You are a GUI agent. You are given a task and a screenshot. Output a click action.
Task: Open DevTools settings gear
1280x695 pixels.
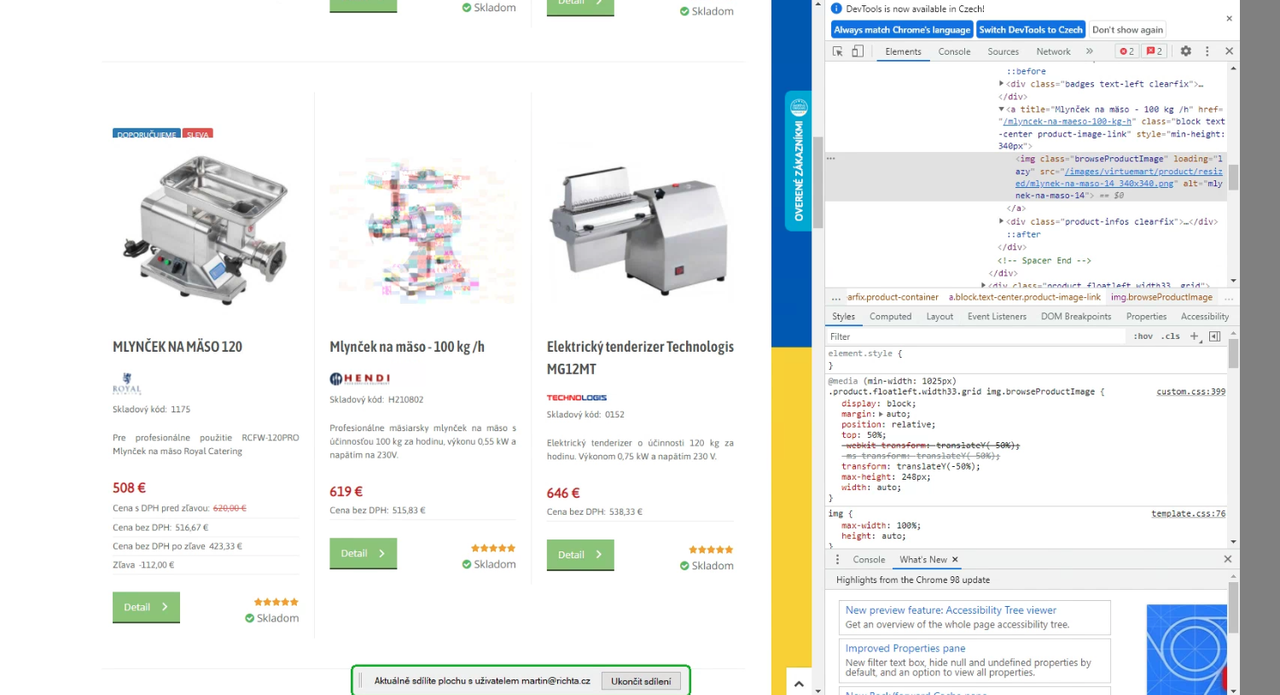coord(1186,51)
